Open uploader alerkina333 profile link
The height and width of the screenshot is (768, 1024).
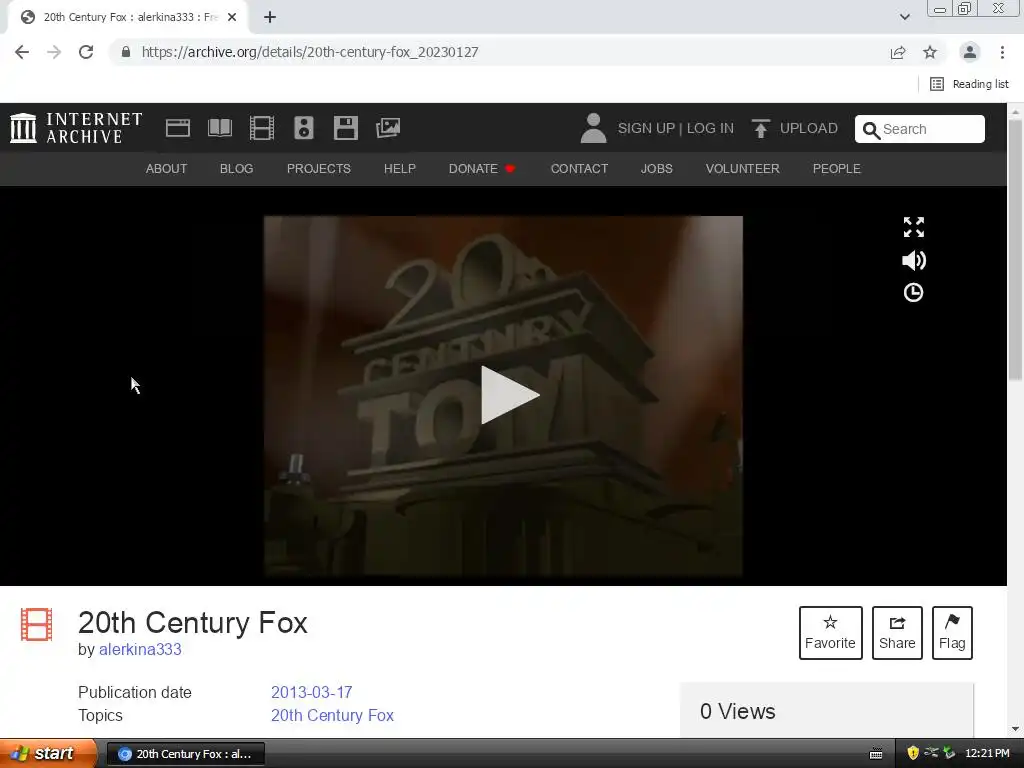140,650
